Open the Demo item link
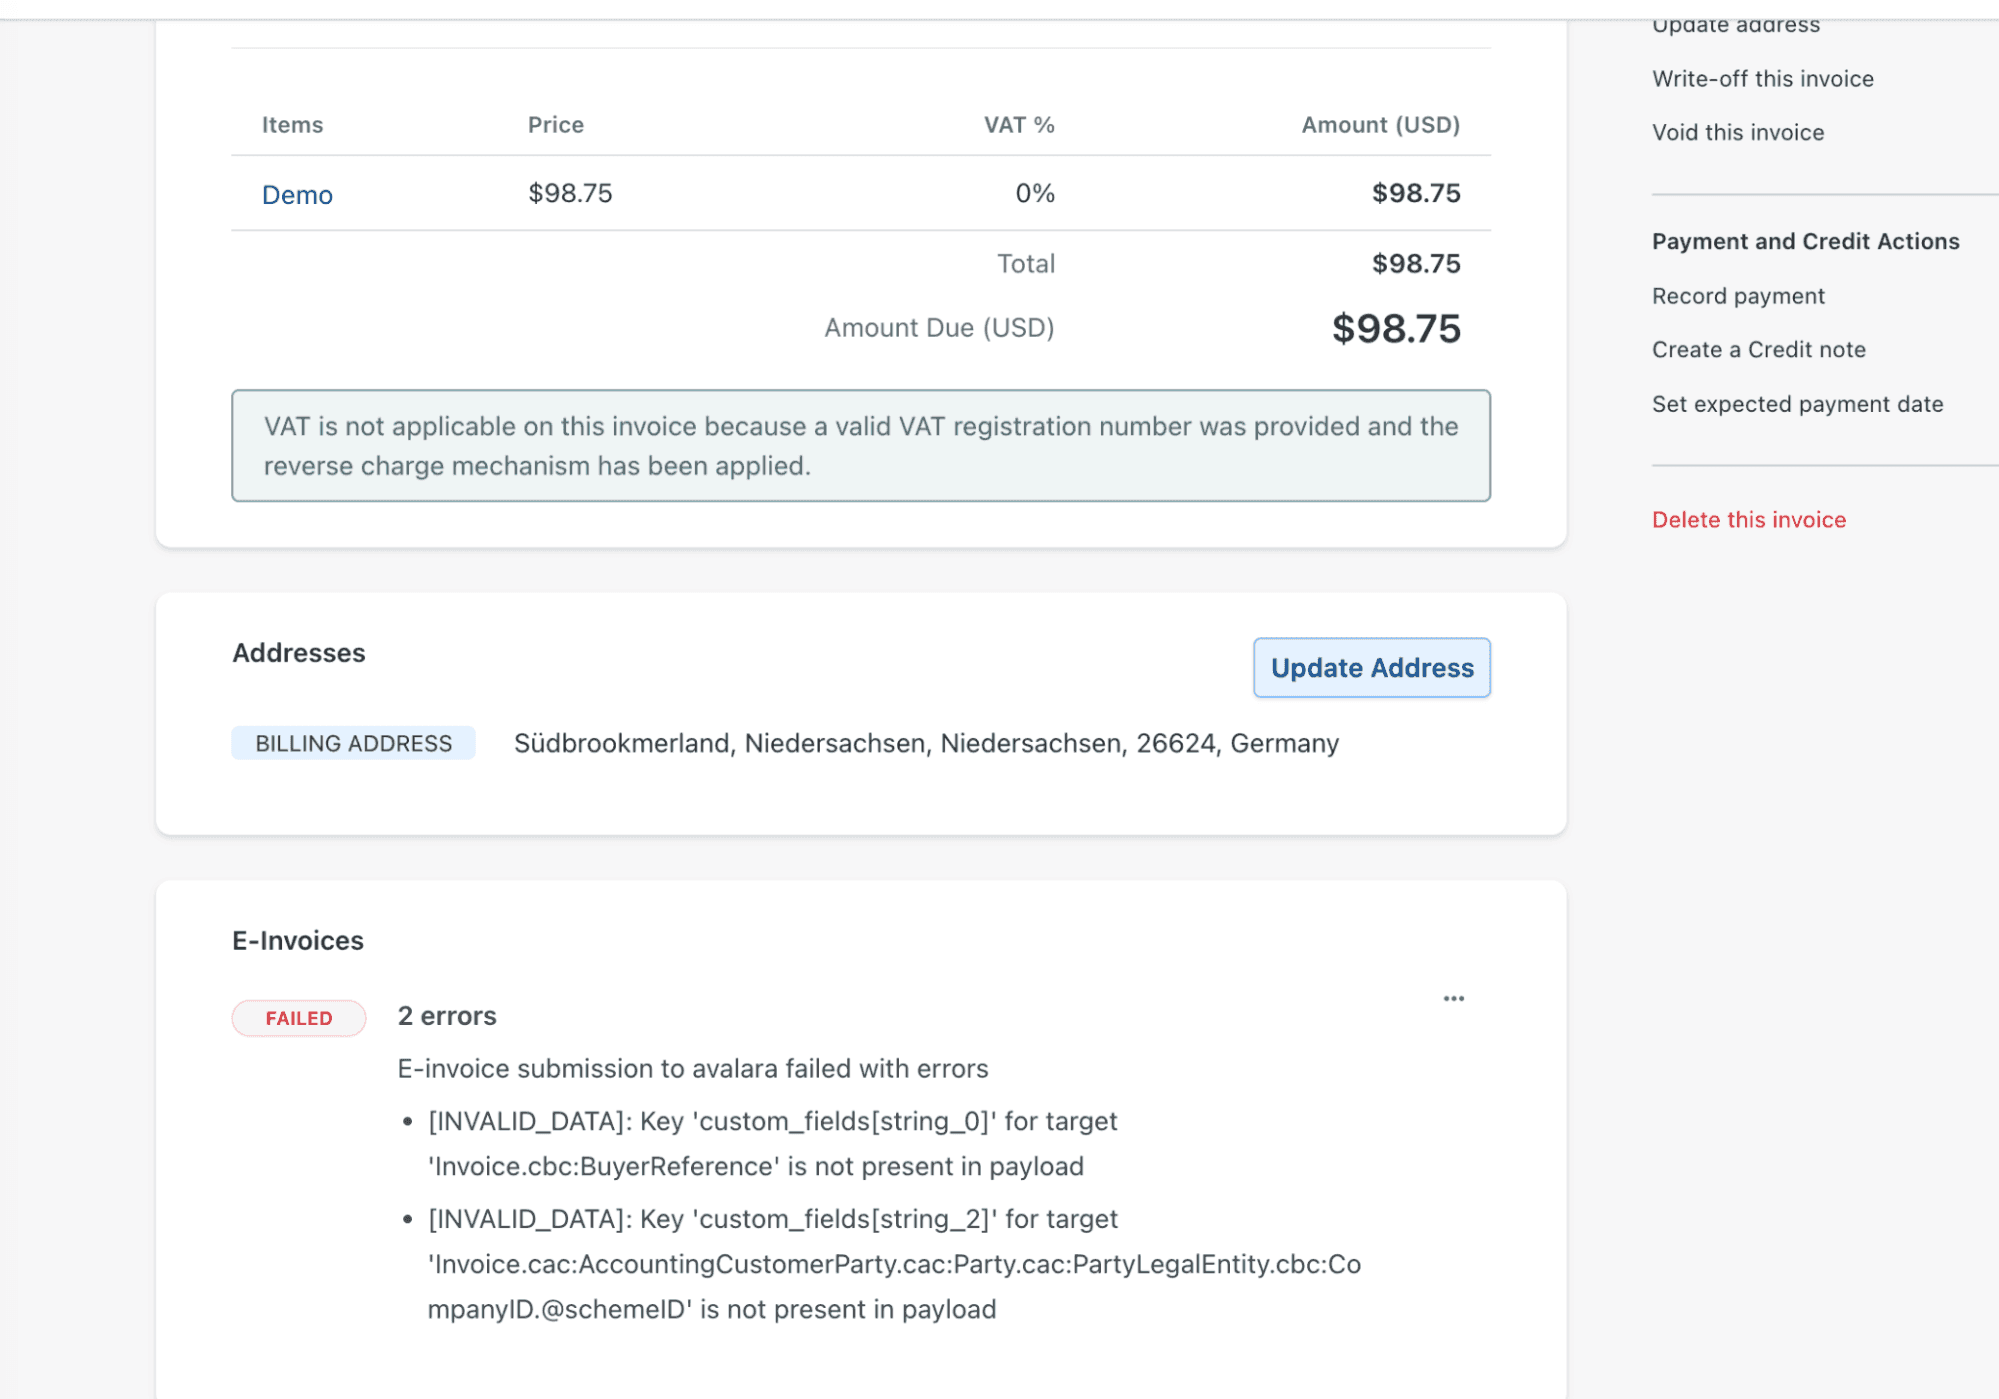 tap(297, 194)
